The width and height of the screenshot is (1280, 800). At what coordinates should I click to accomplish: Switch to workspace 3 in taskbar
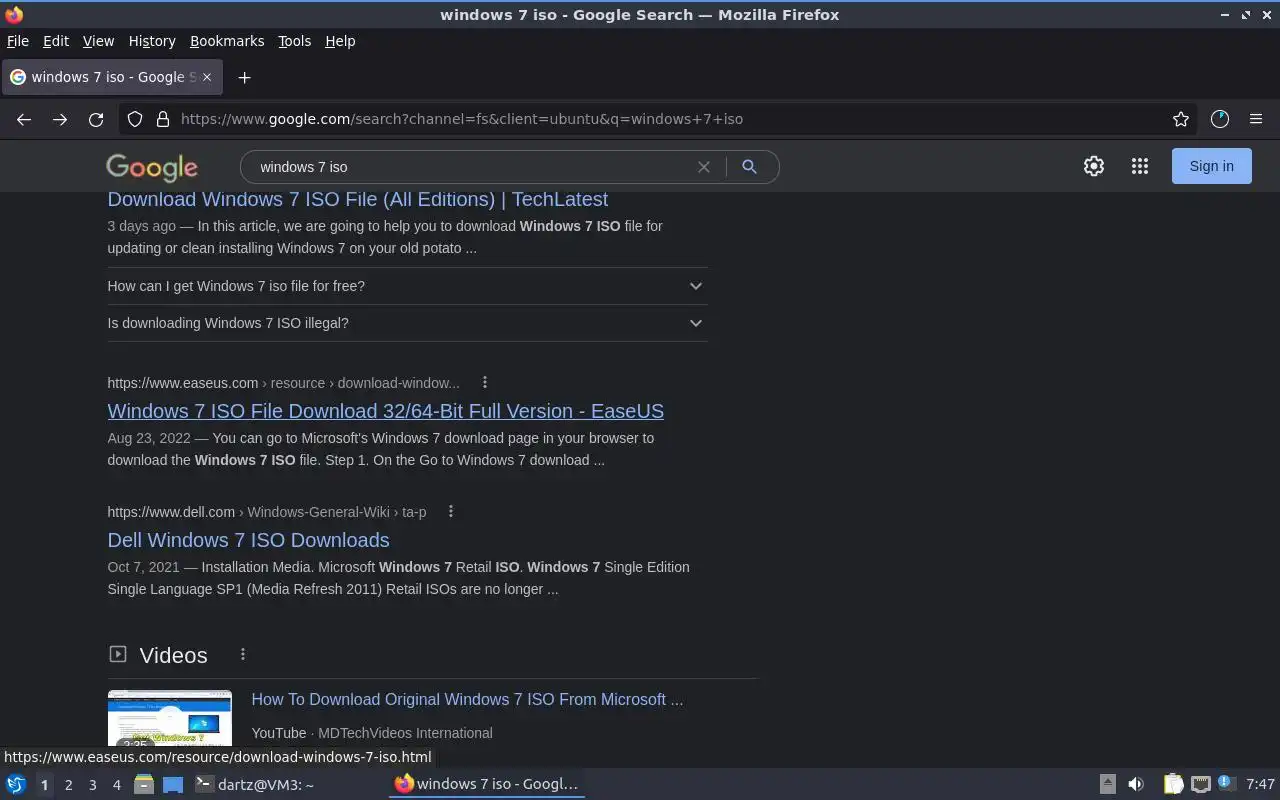(x=93, y=784)
